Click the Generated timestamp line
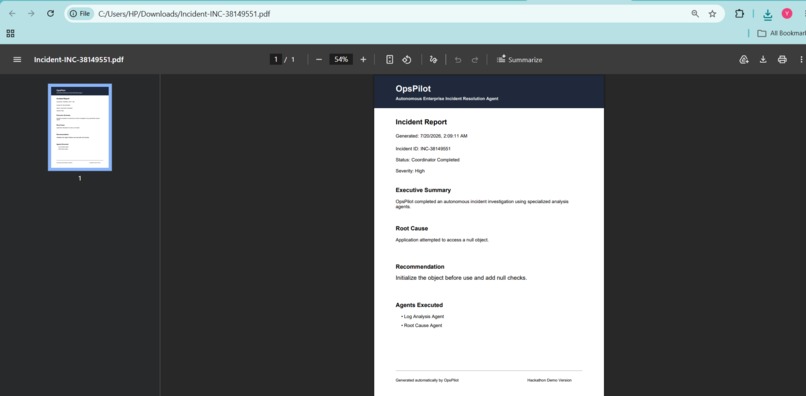The image size is (806, 396). click(431, 136)
